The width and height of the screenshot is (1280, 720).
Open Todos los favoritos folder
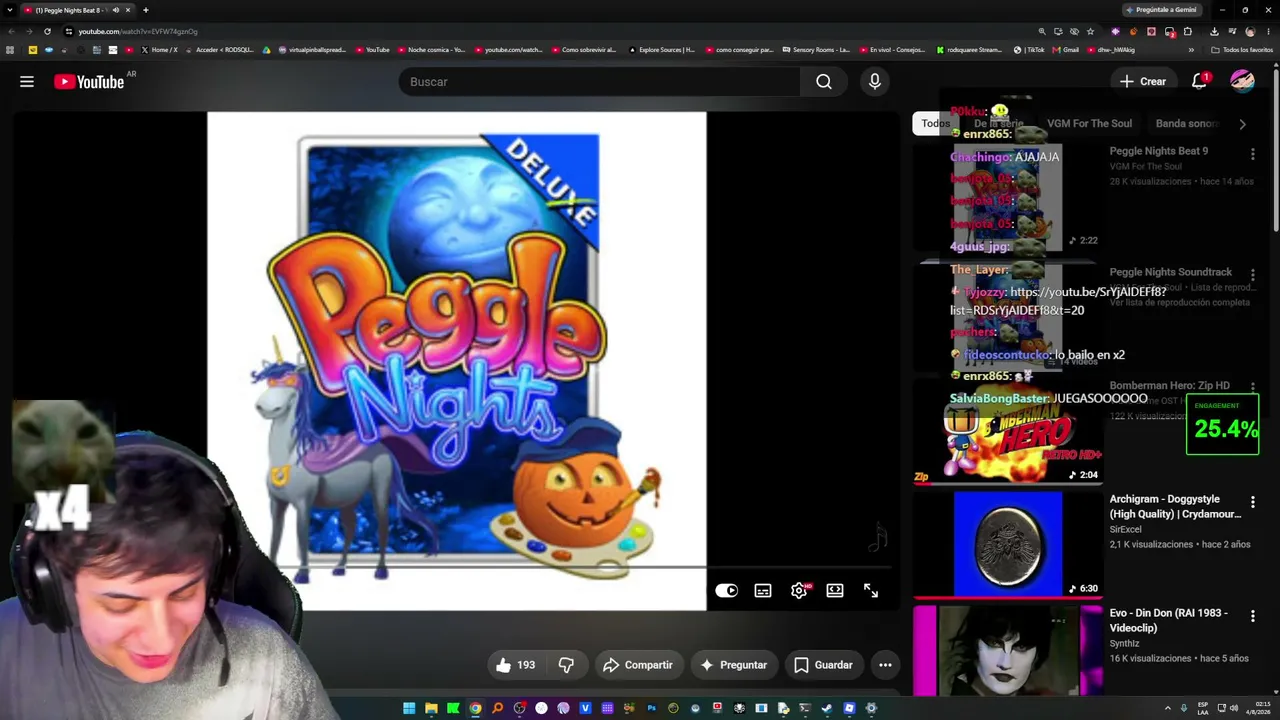click(1242, 50)
